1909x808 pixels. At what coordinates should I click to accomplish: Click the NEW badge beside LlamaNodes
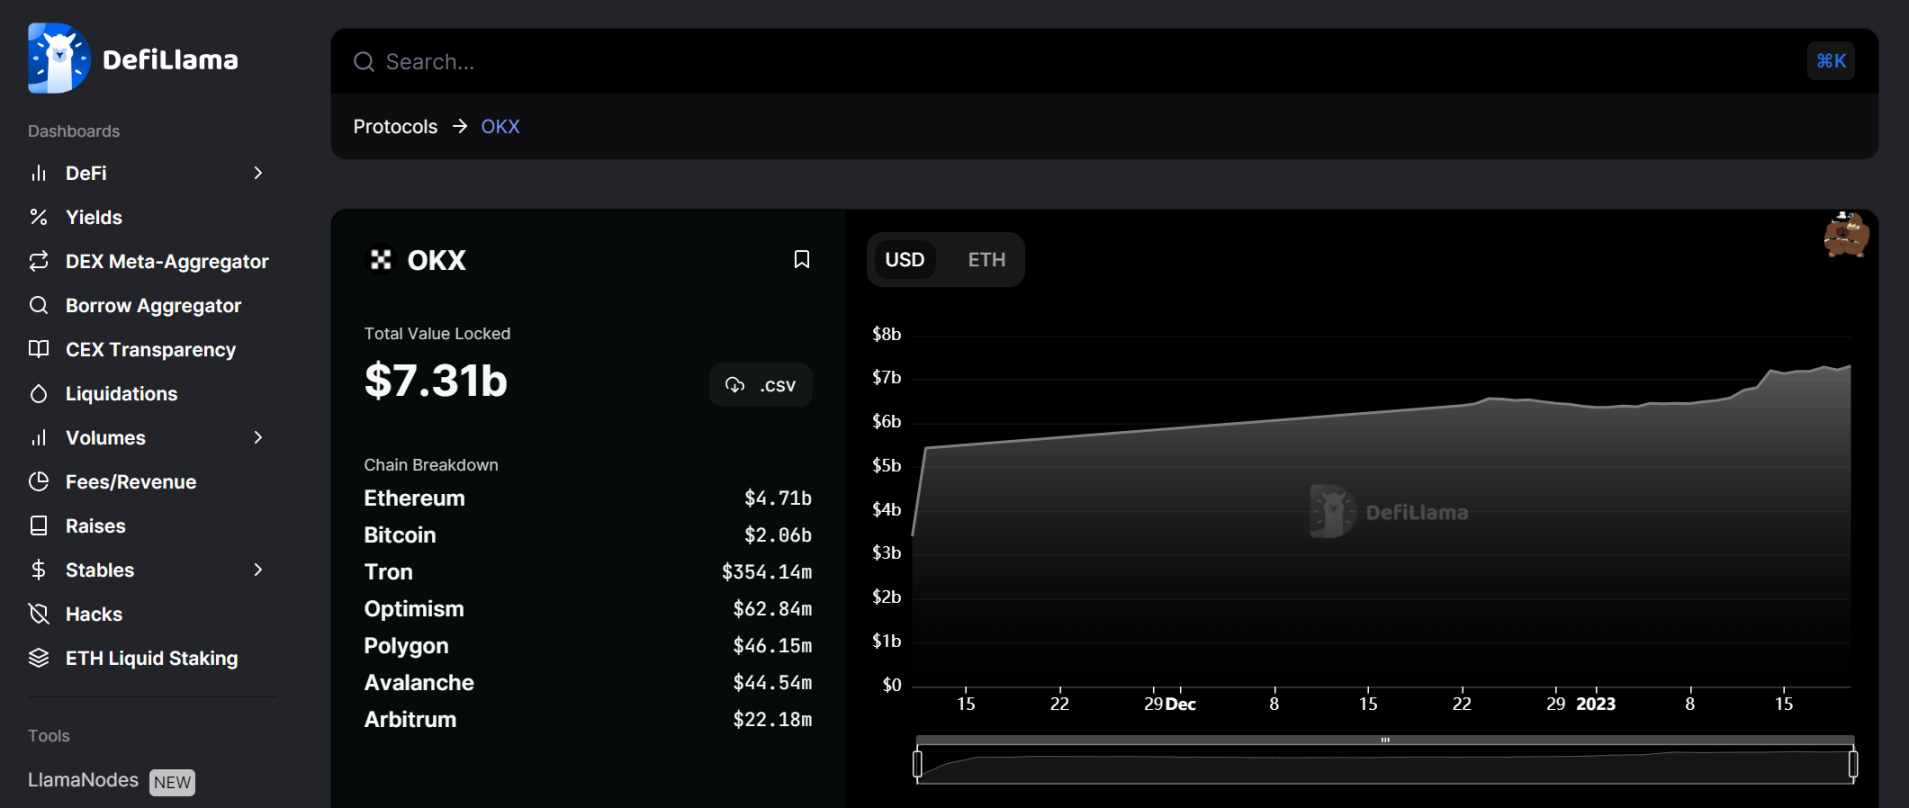(x=172, y=782)
